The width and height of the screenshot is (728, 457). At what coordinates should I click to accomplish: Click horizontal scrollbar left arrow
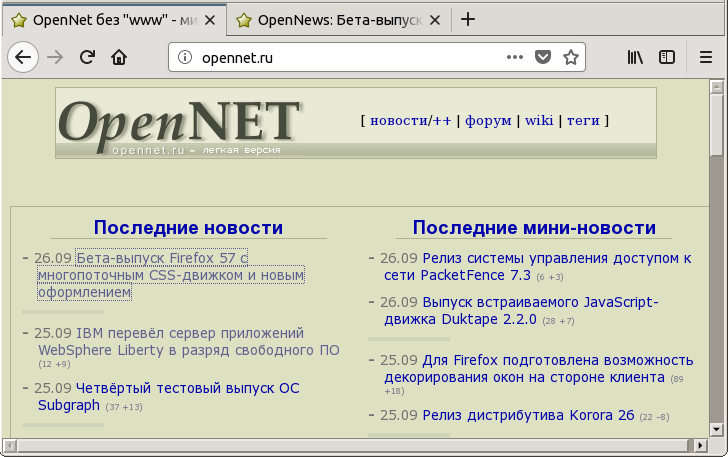(10, 446)
